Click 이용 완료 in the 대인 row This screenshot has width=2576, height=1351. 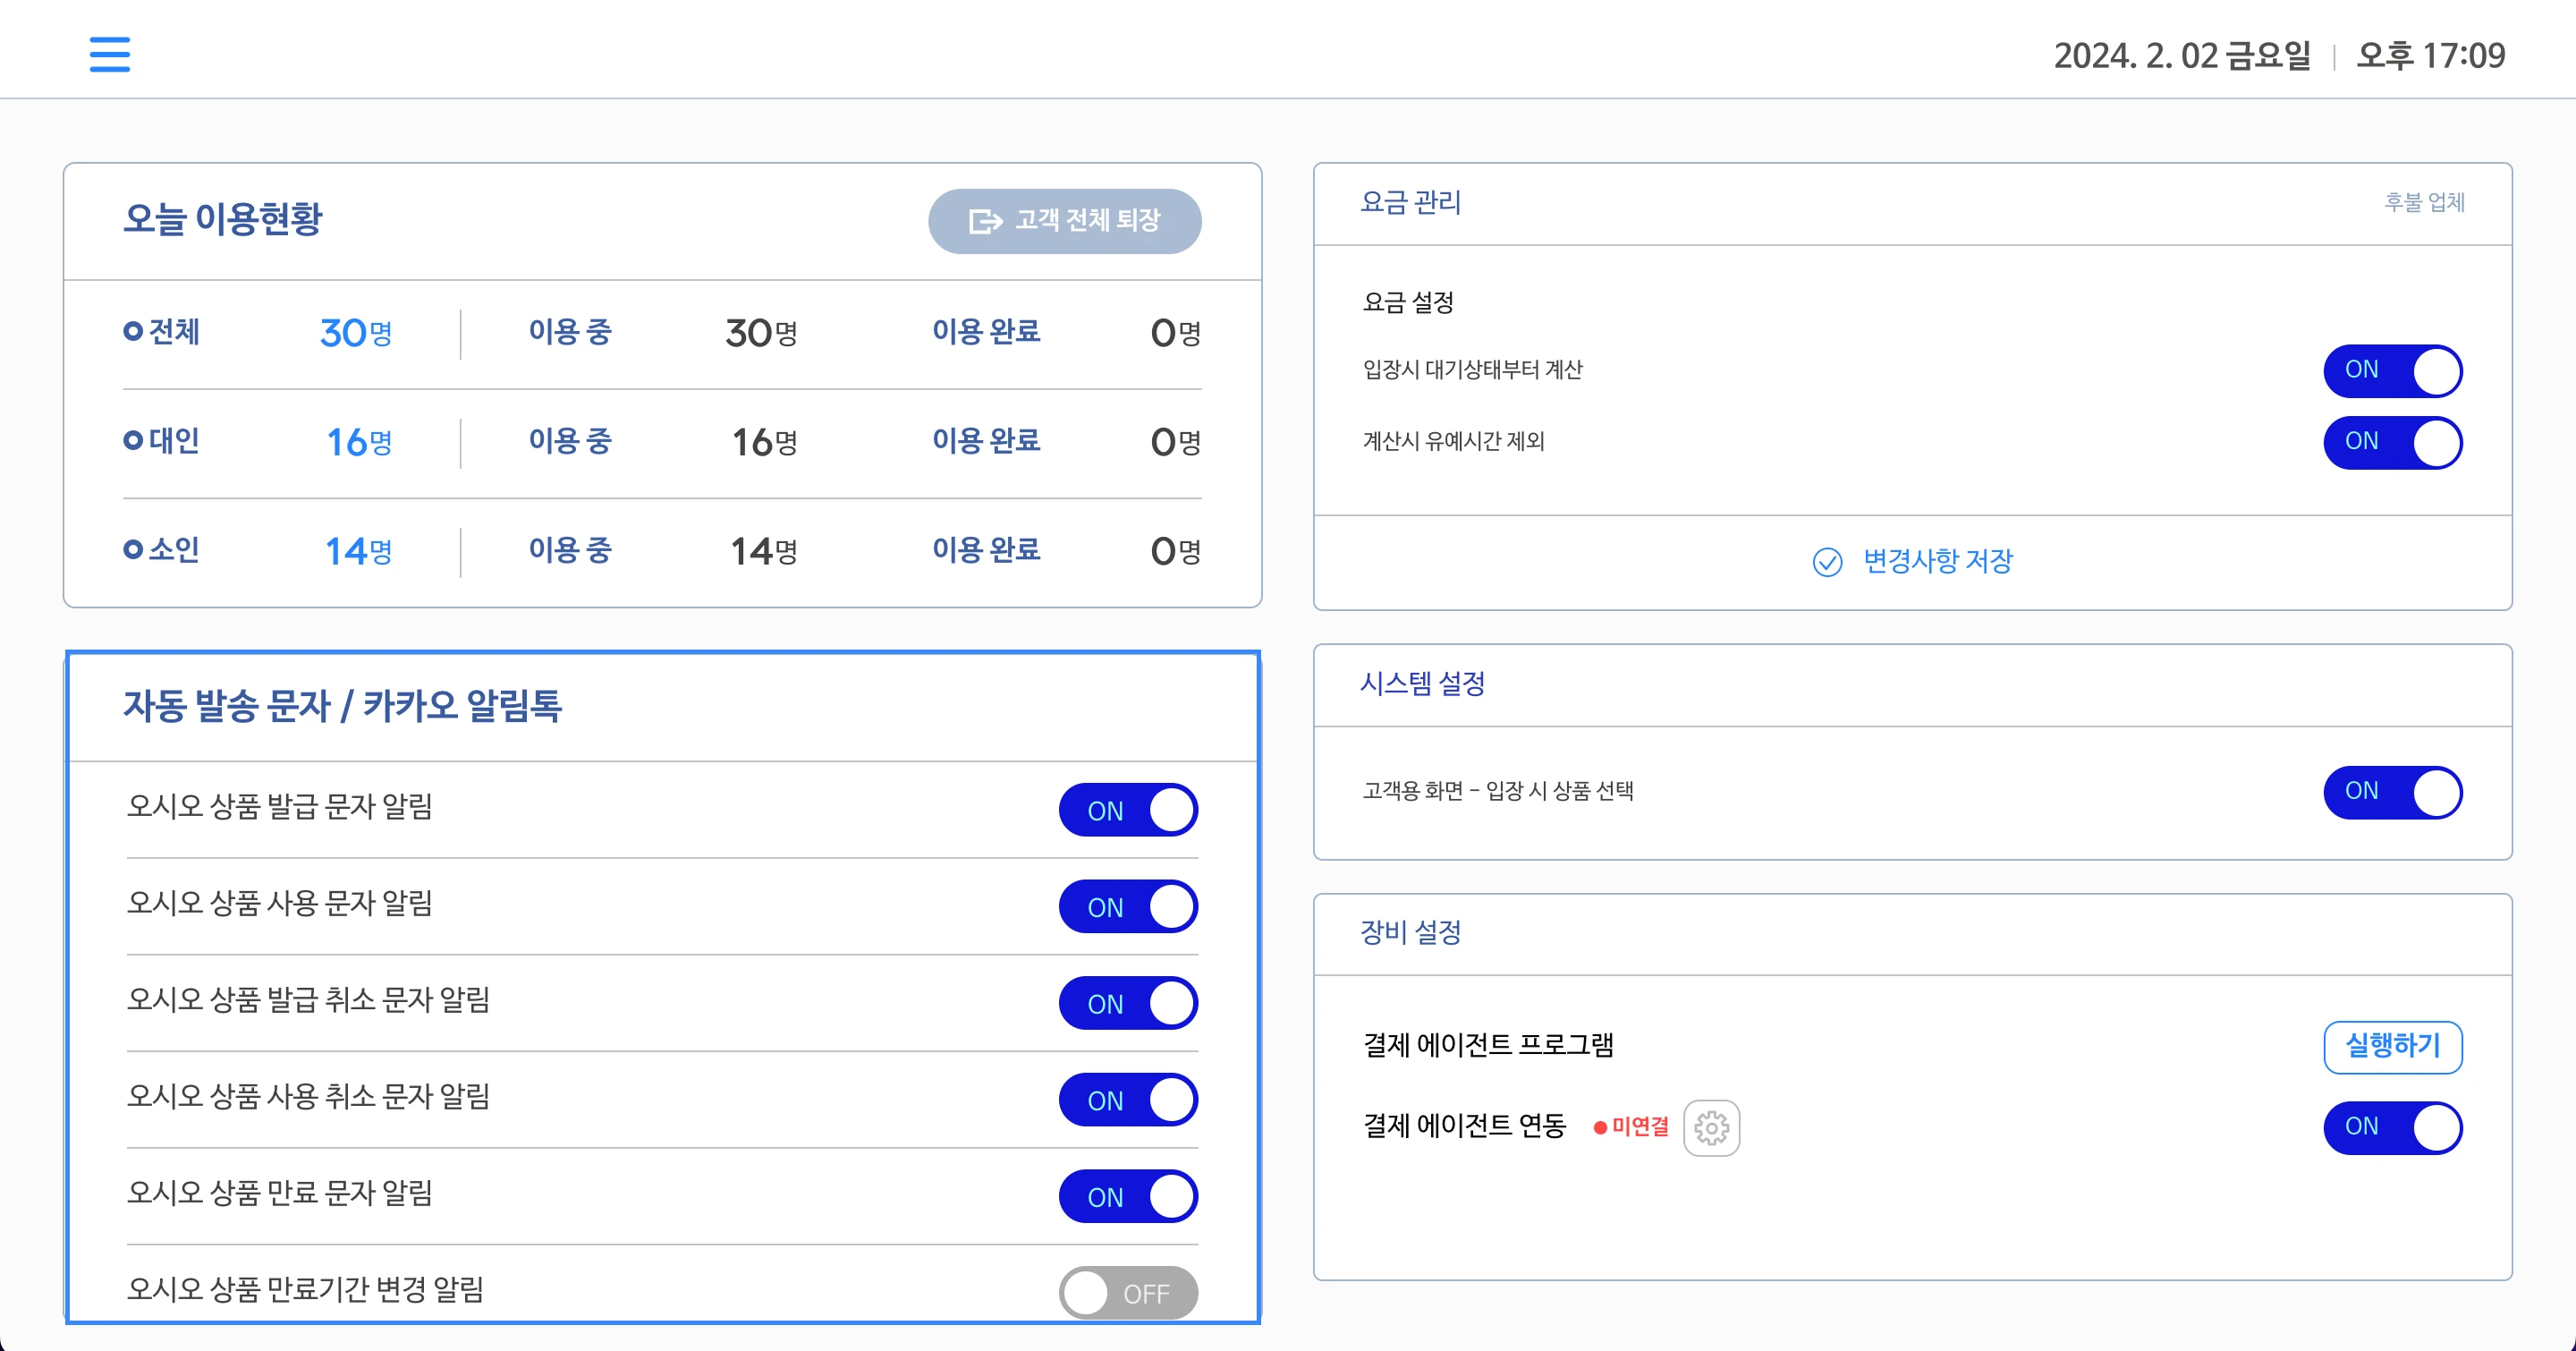(986, 441)
